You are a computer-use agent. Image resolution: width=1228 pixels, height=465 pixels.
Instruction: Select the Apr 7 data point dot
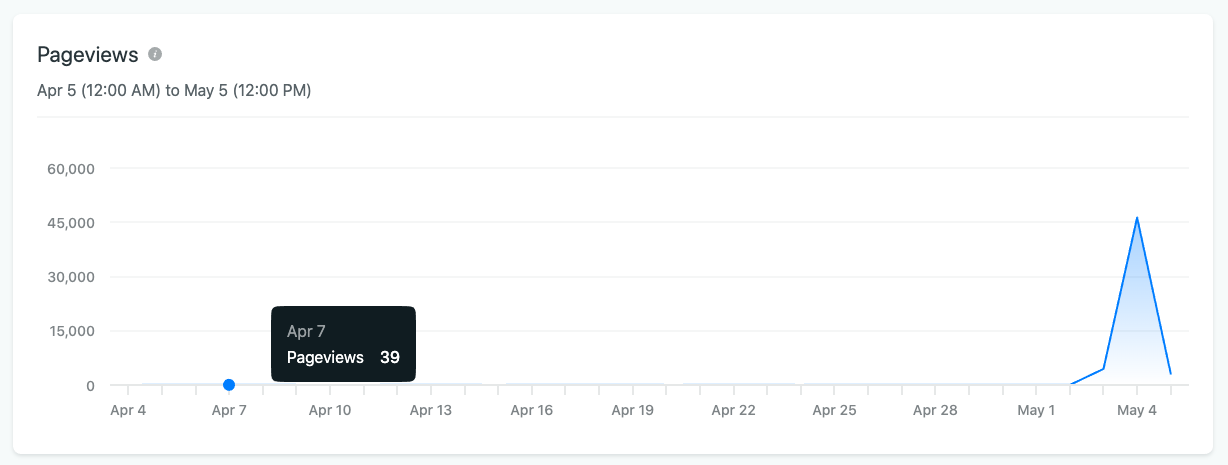click(229, 385)
